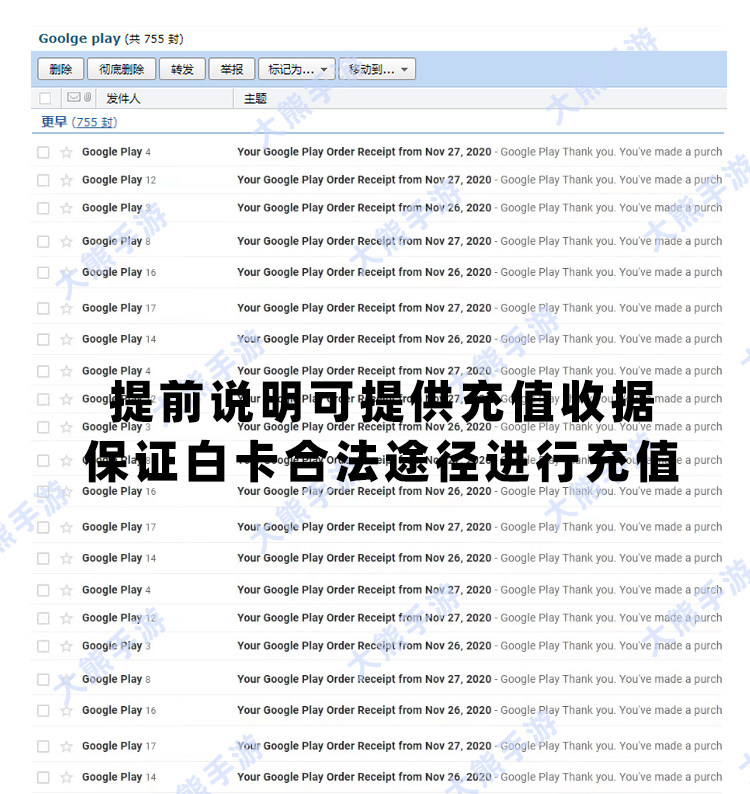Open topmost Google Play 12 order receipt subject
Image resolution: width=750 pixels, height=794 pixels.
point(364,180)
